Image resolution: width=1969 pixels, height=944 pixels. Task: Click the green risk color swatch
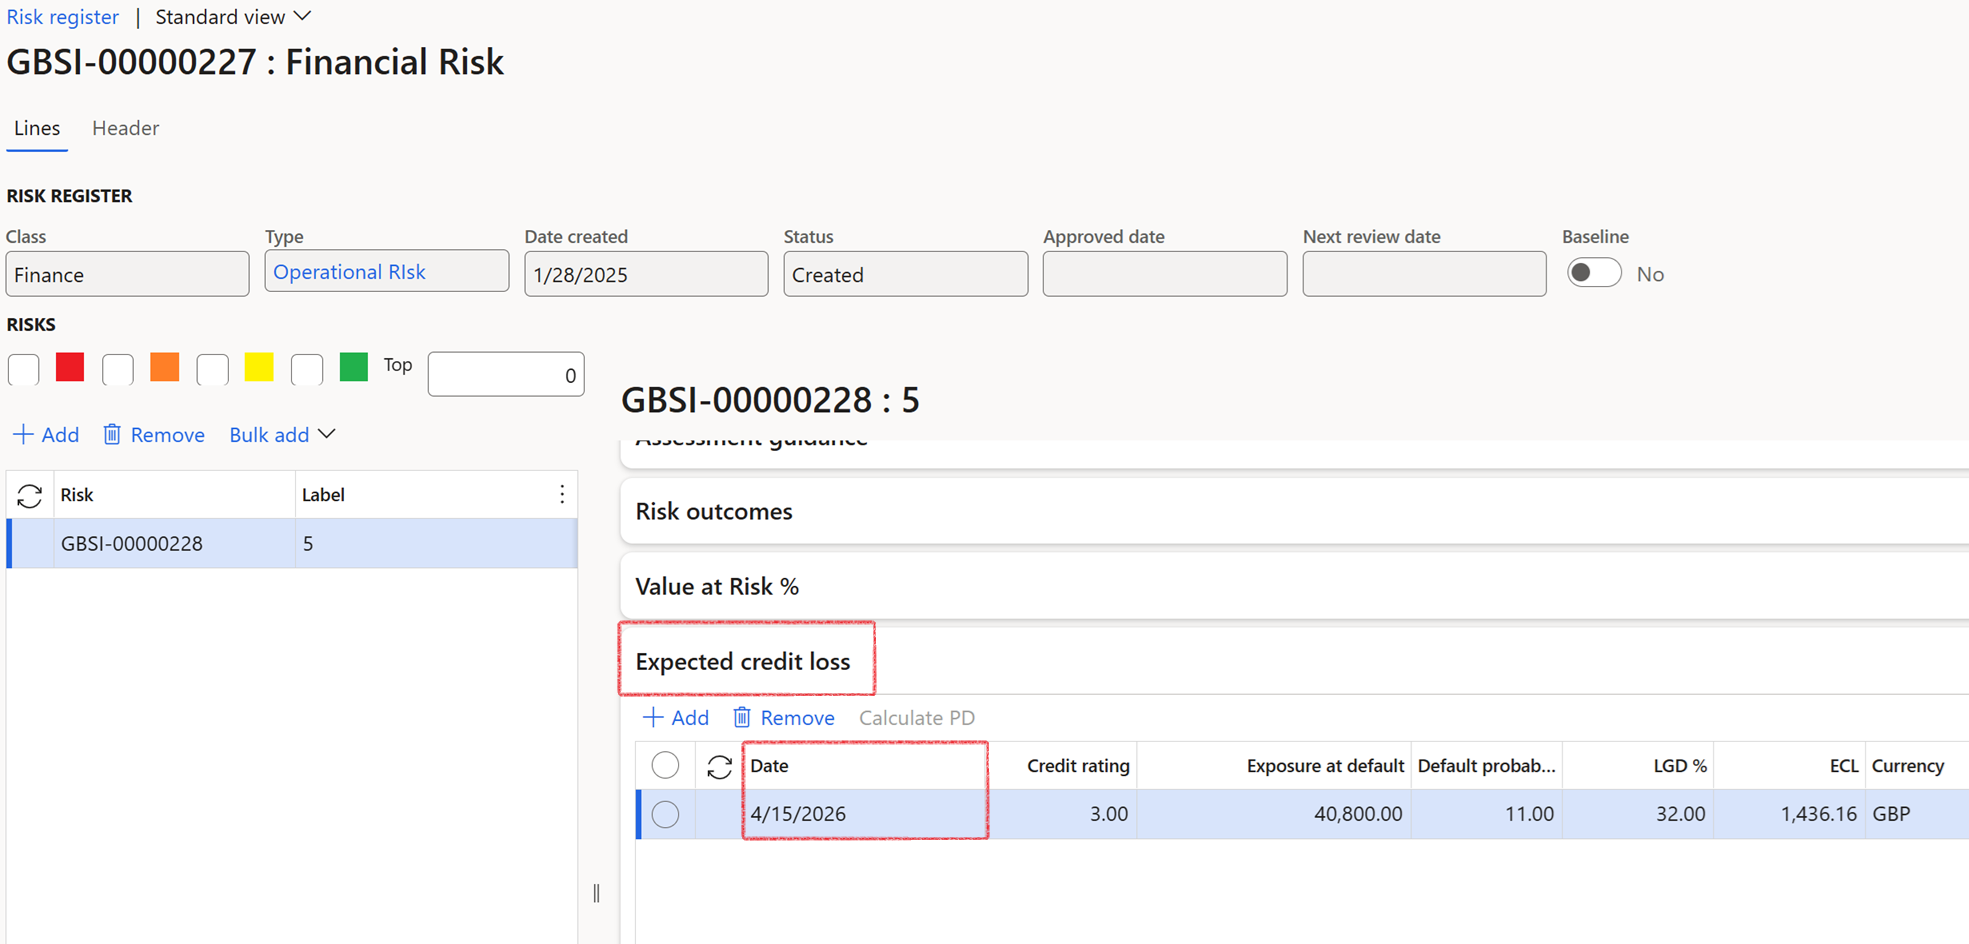(x=354, y=367)
